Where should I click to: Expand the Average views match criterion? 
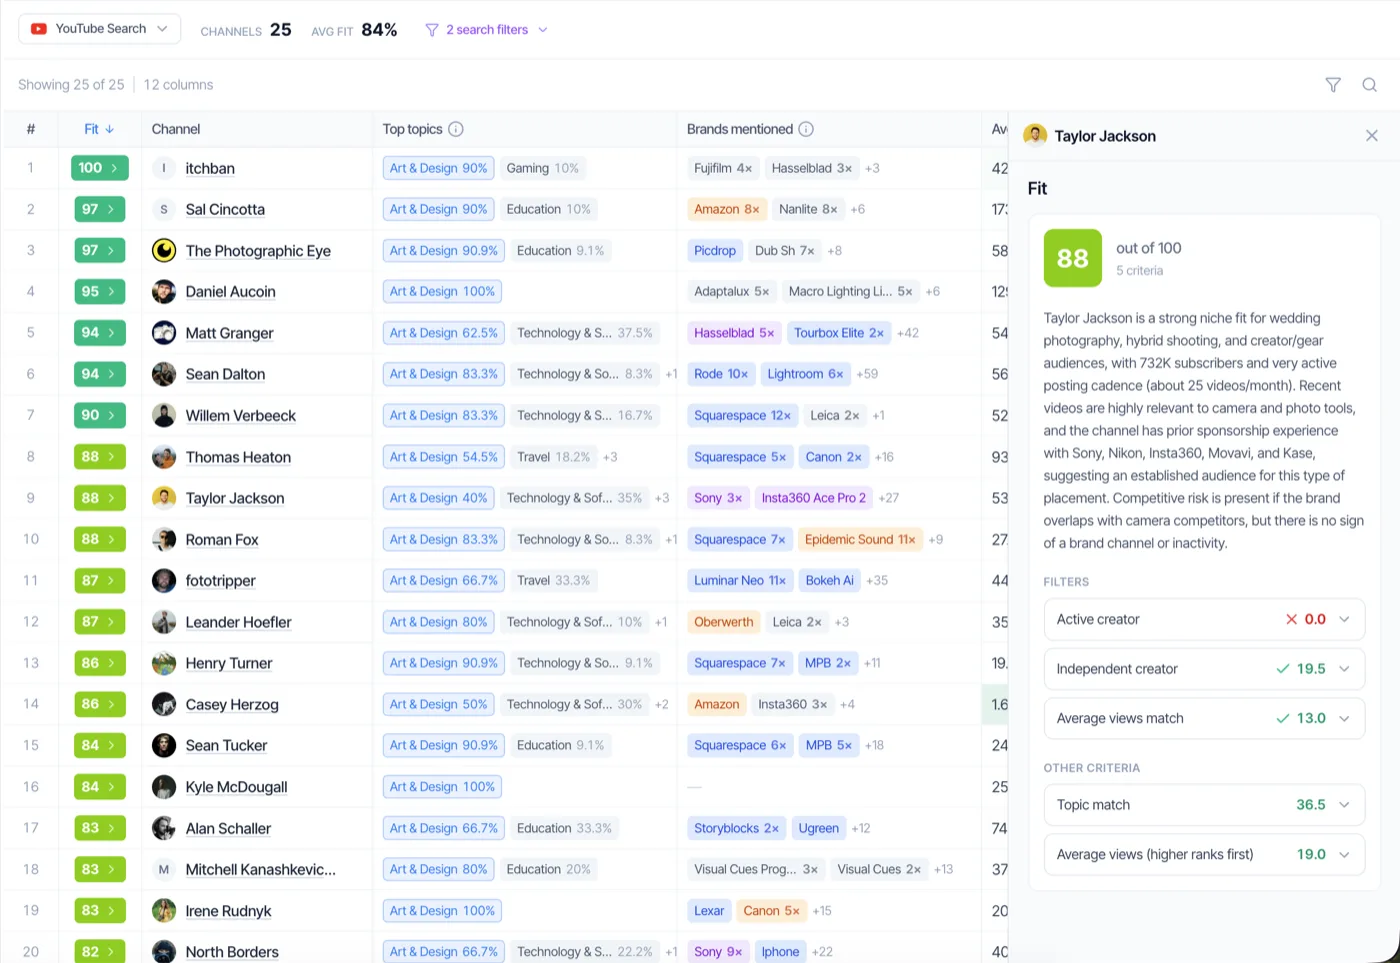pyautogui.click(x=1204, y=718)
